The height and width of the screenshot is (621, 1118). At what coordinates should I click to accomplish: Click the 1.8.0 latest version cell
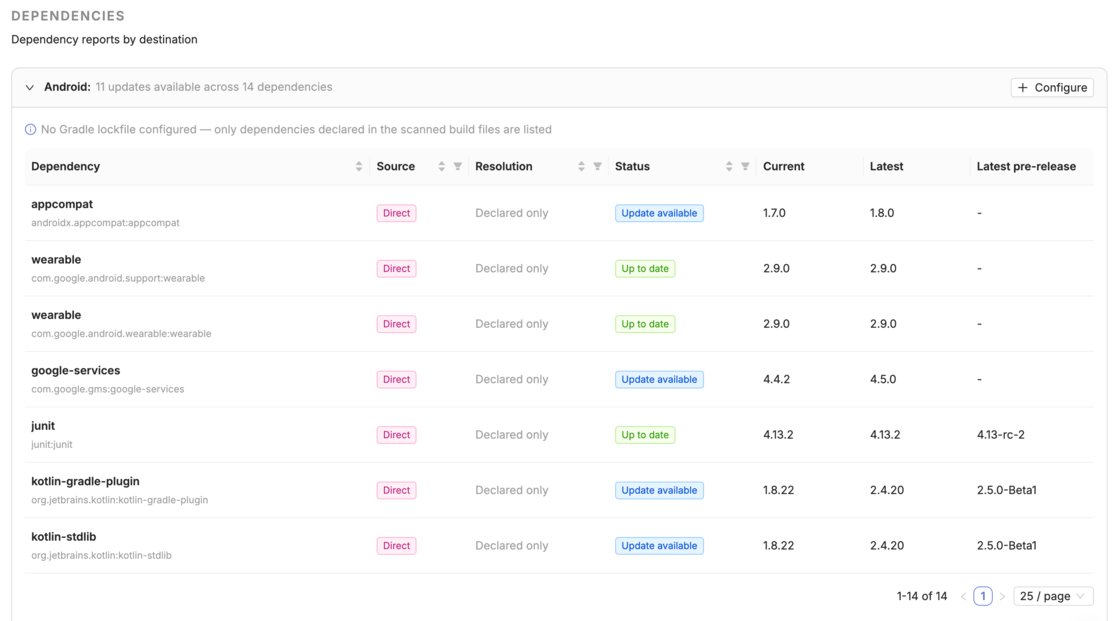pyautogui.click(x=882, y=213)
